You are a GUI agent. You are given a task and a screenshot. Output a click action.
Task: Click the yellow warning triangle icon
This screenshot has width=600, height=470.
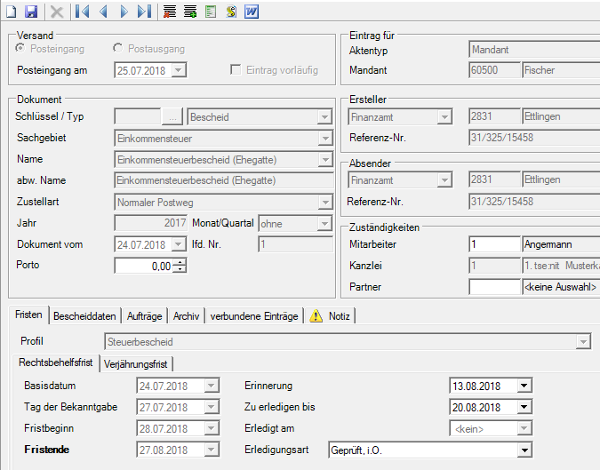316,316
